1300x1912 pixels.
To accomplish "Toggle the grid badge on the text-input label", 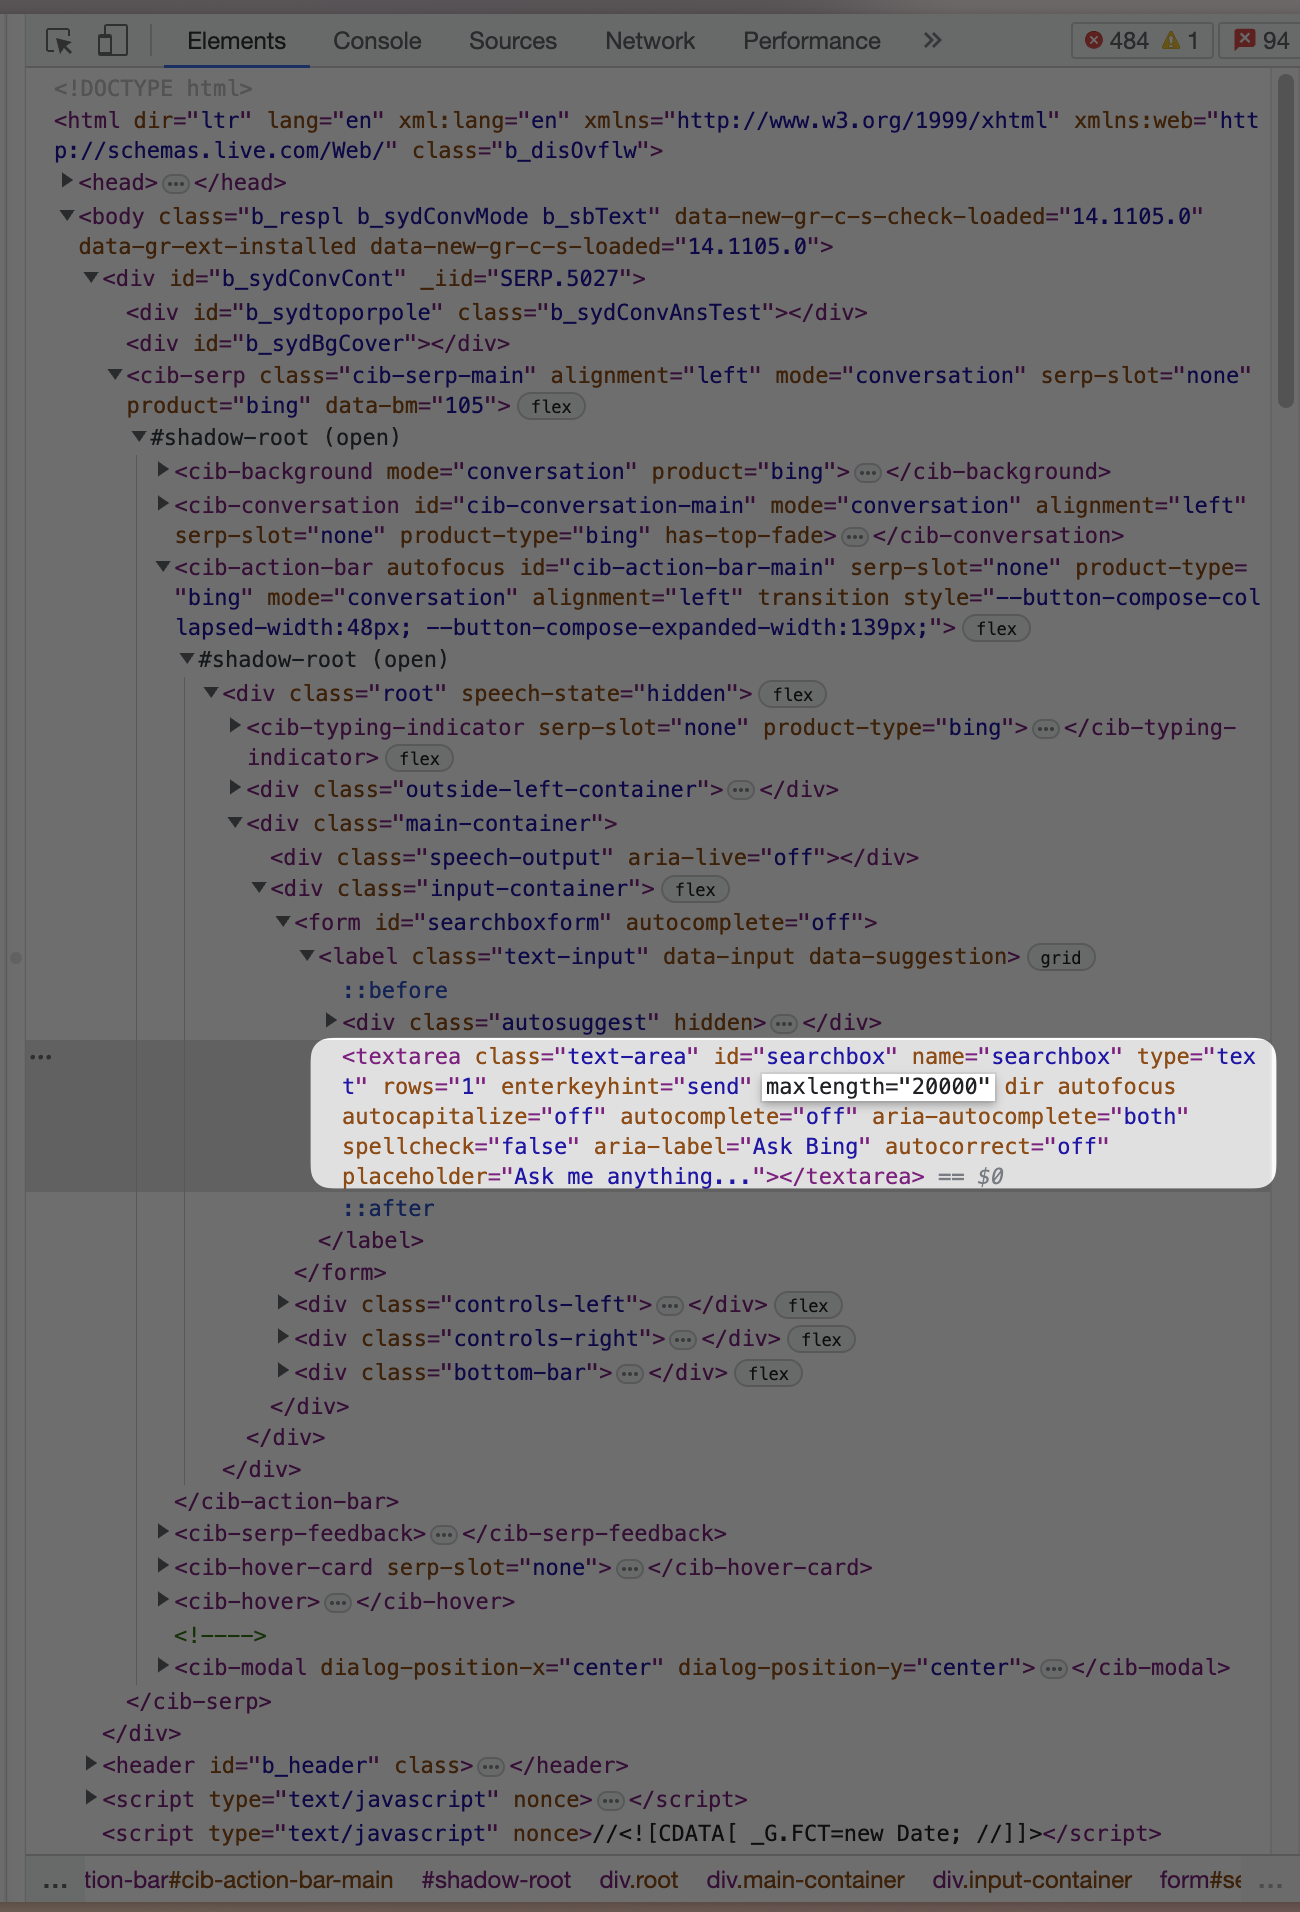I will [1060, 958].
